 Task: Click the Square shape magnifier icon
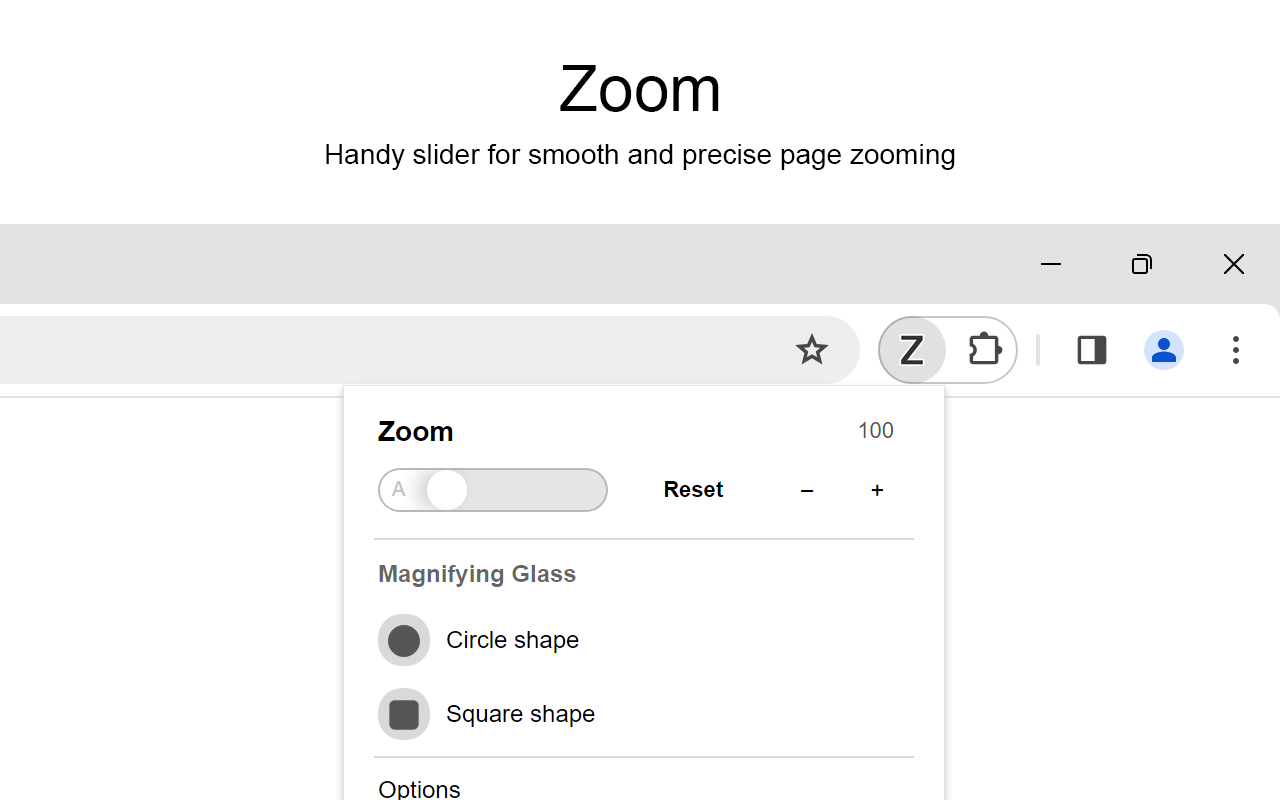[x=403, y=713]
